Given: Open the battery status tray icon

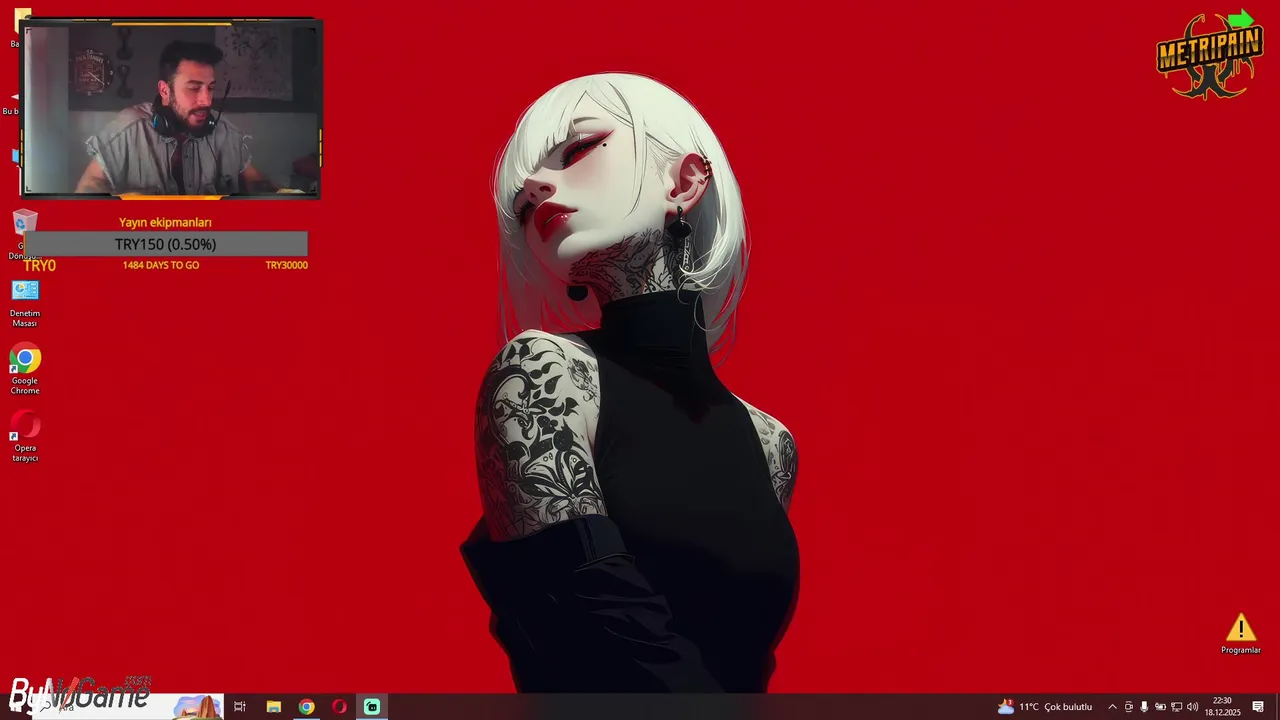Looking at the screenshot, I should (1160, 707).
